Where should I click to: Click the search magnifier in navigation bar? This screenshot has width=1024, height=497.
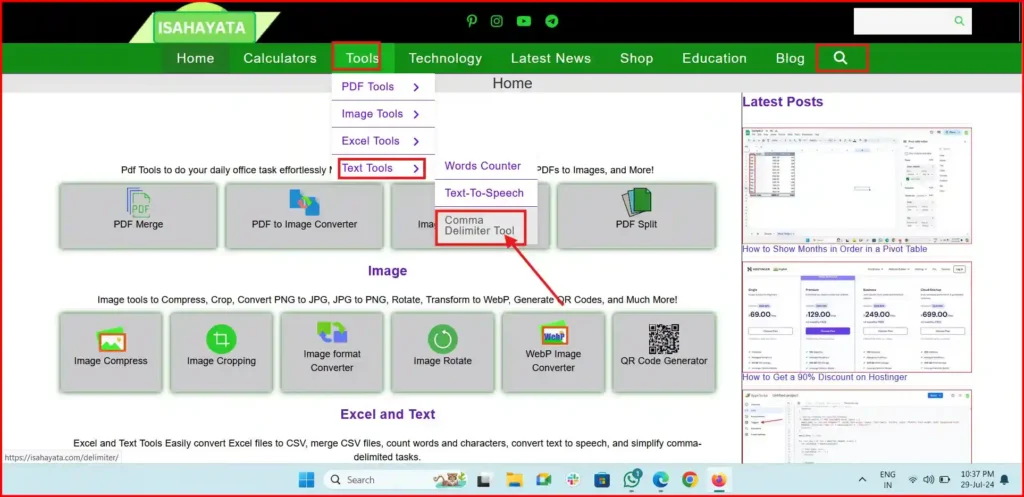point(841,58)
